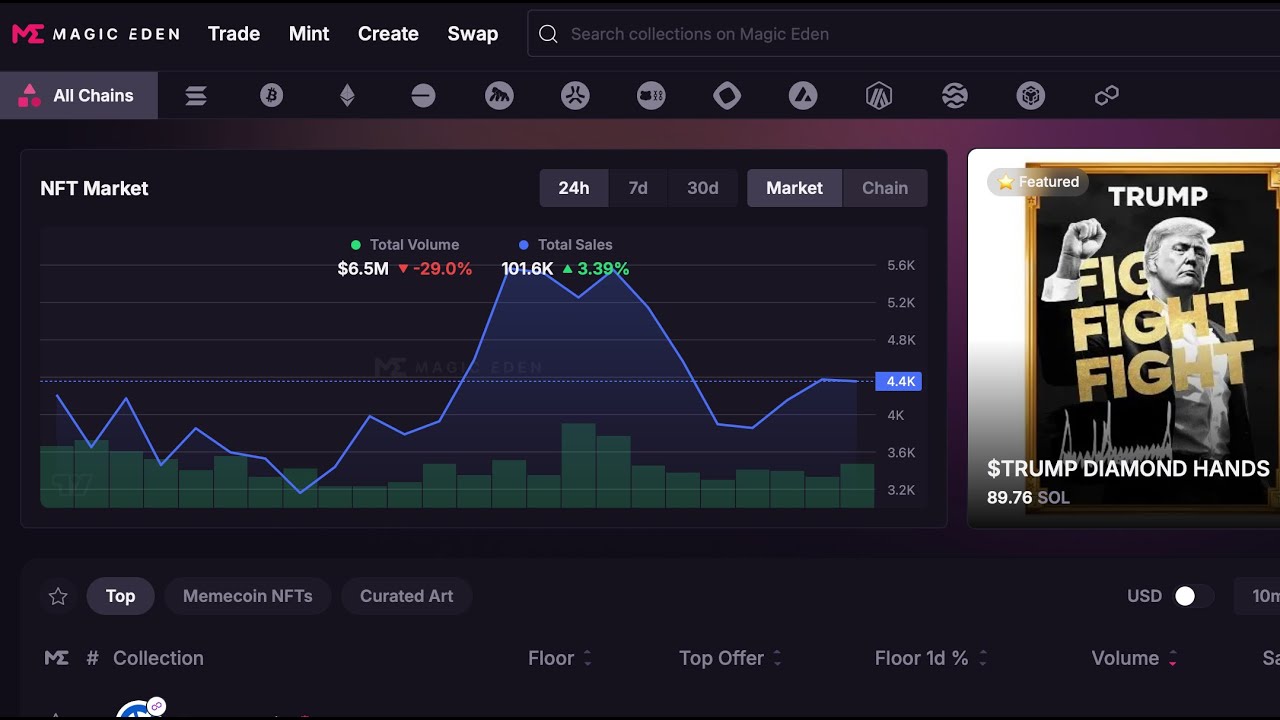The height and width of the screenshot is (720, 1280).
Task: Select the Top collections tab
Action: 120,596
